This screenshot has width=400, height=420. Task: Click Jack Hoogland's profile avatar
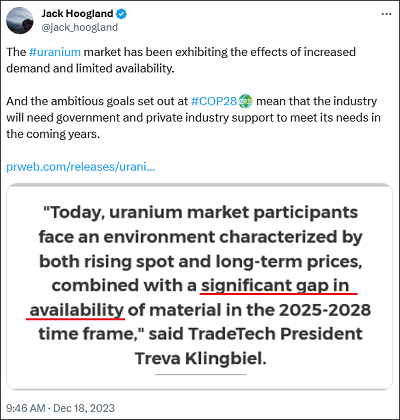click(x=20, y=21)
